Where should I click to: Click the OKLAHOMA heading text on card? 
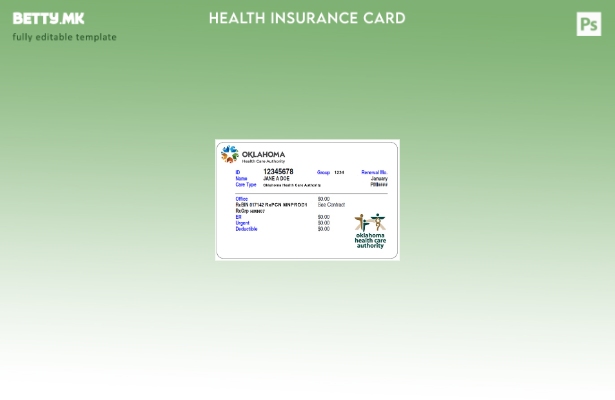(263, 154)
